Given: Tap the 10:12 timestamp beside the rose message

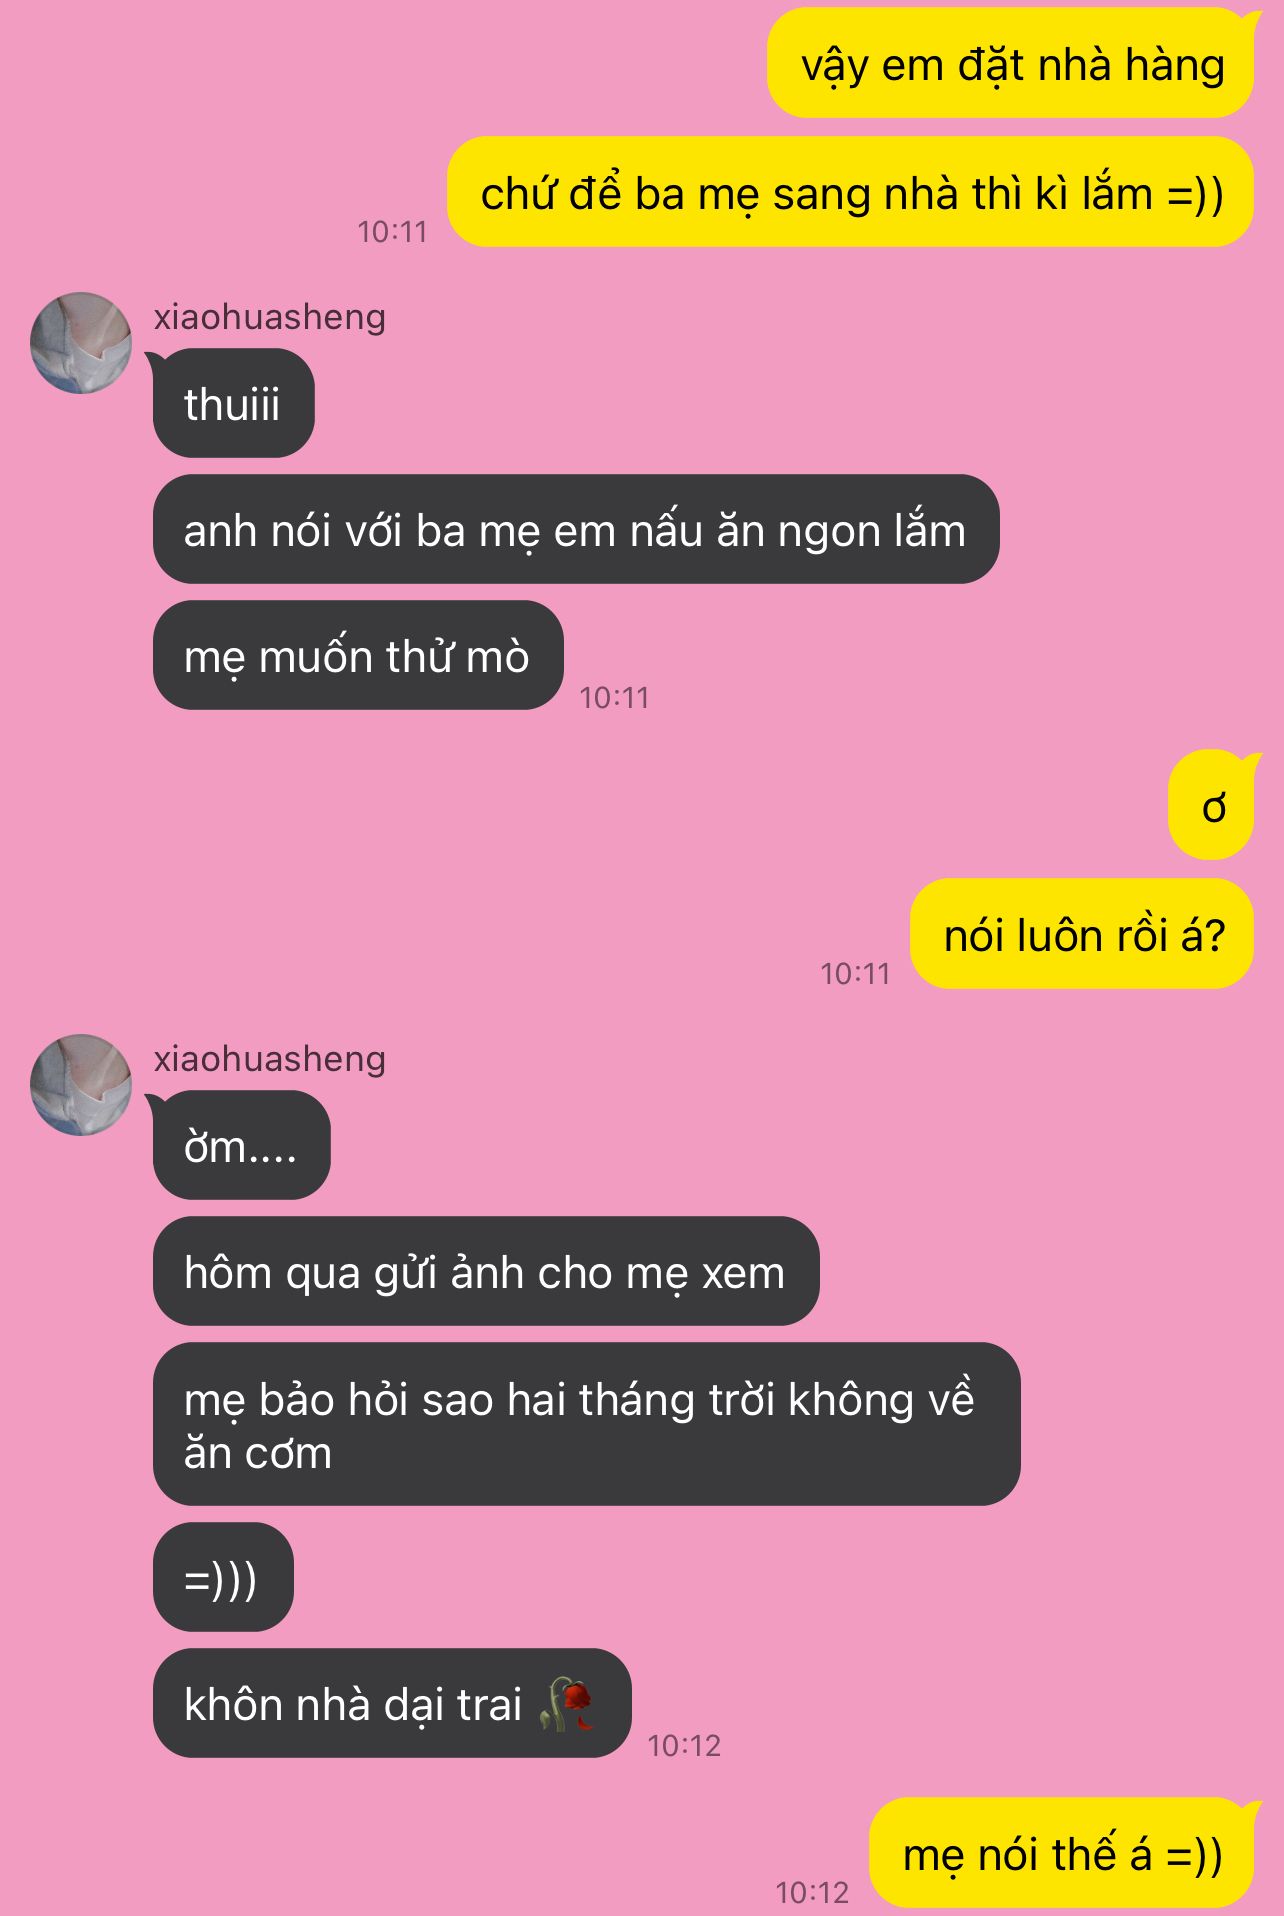Looking at the screenshot, I should coord(684,1746).
